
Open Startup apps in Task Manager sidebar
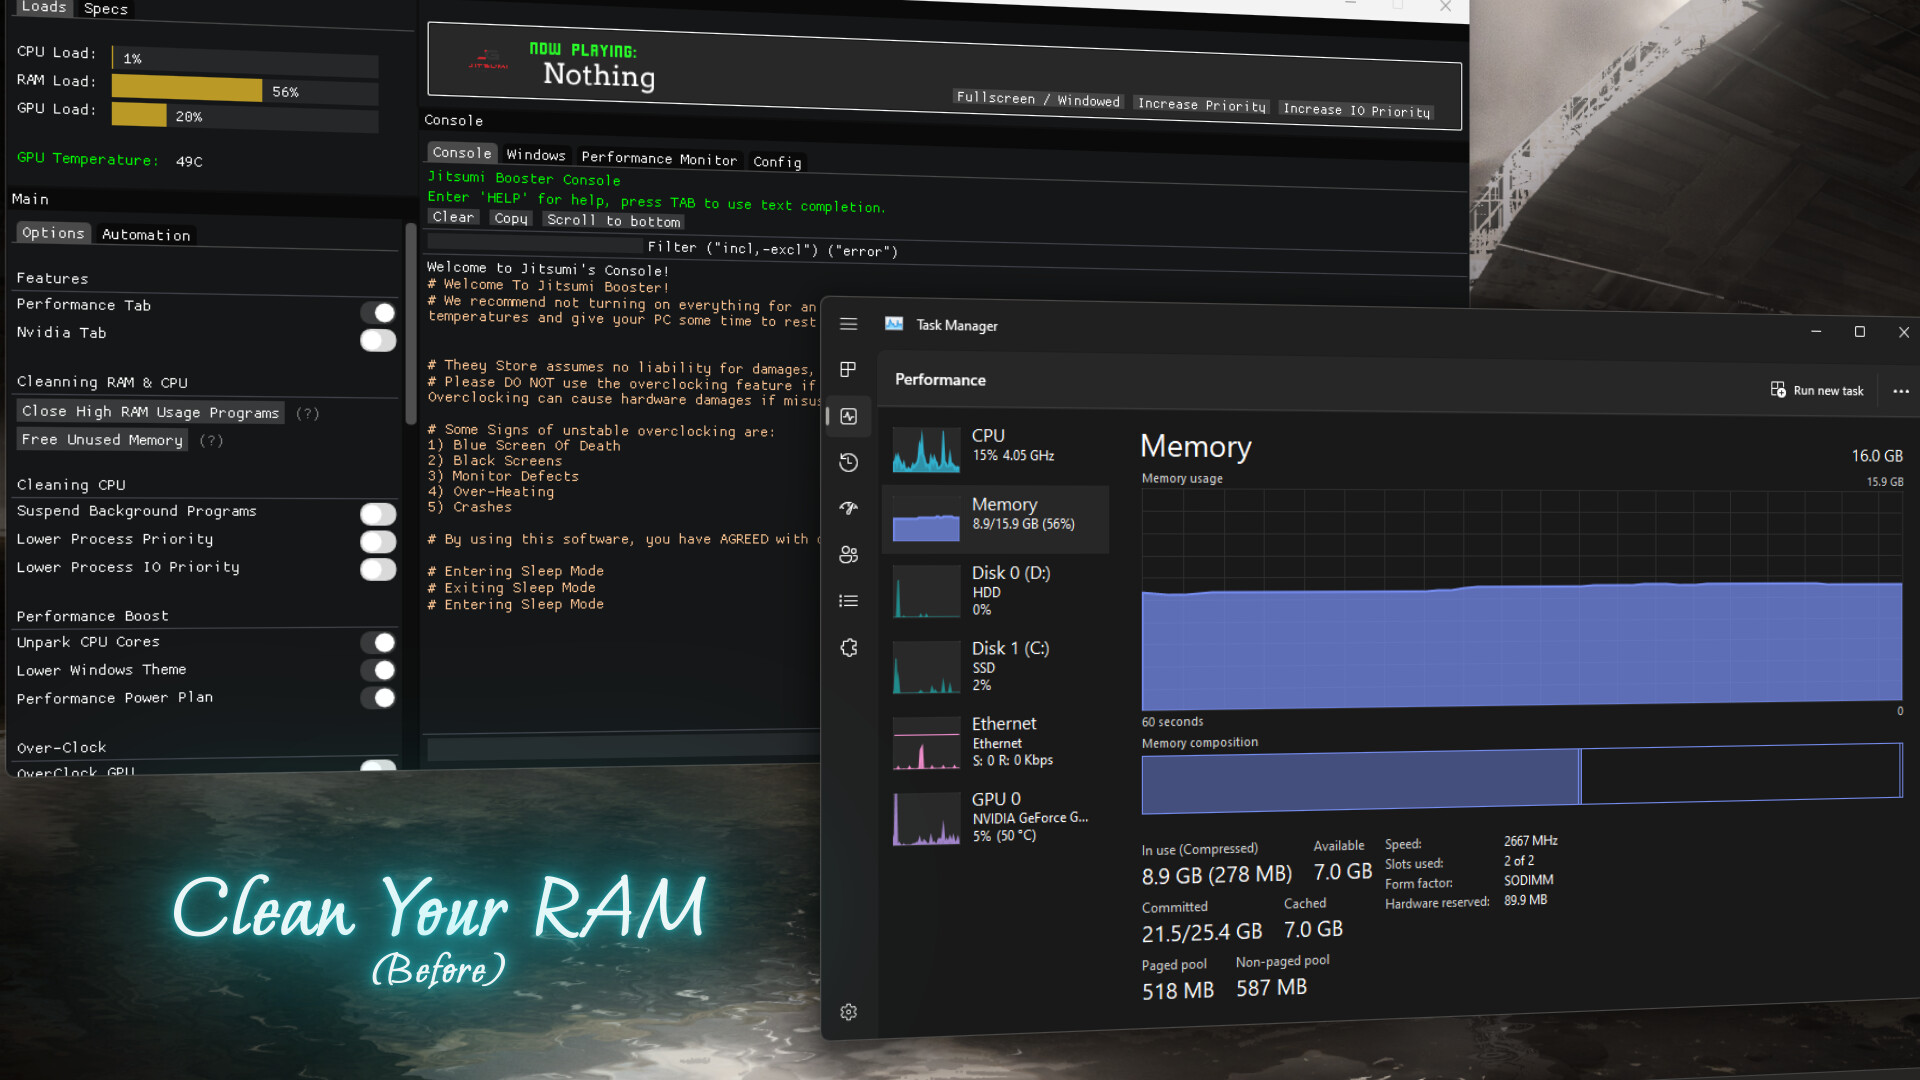point(848,509)
